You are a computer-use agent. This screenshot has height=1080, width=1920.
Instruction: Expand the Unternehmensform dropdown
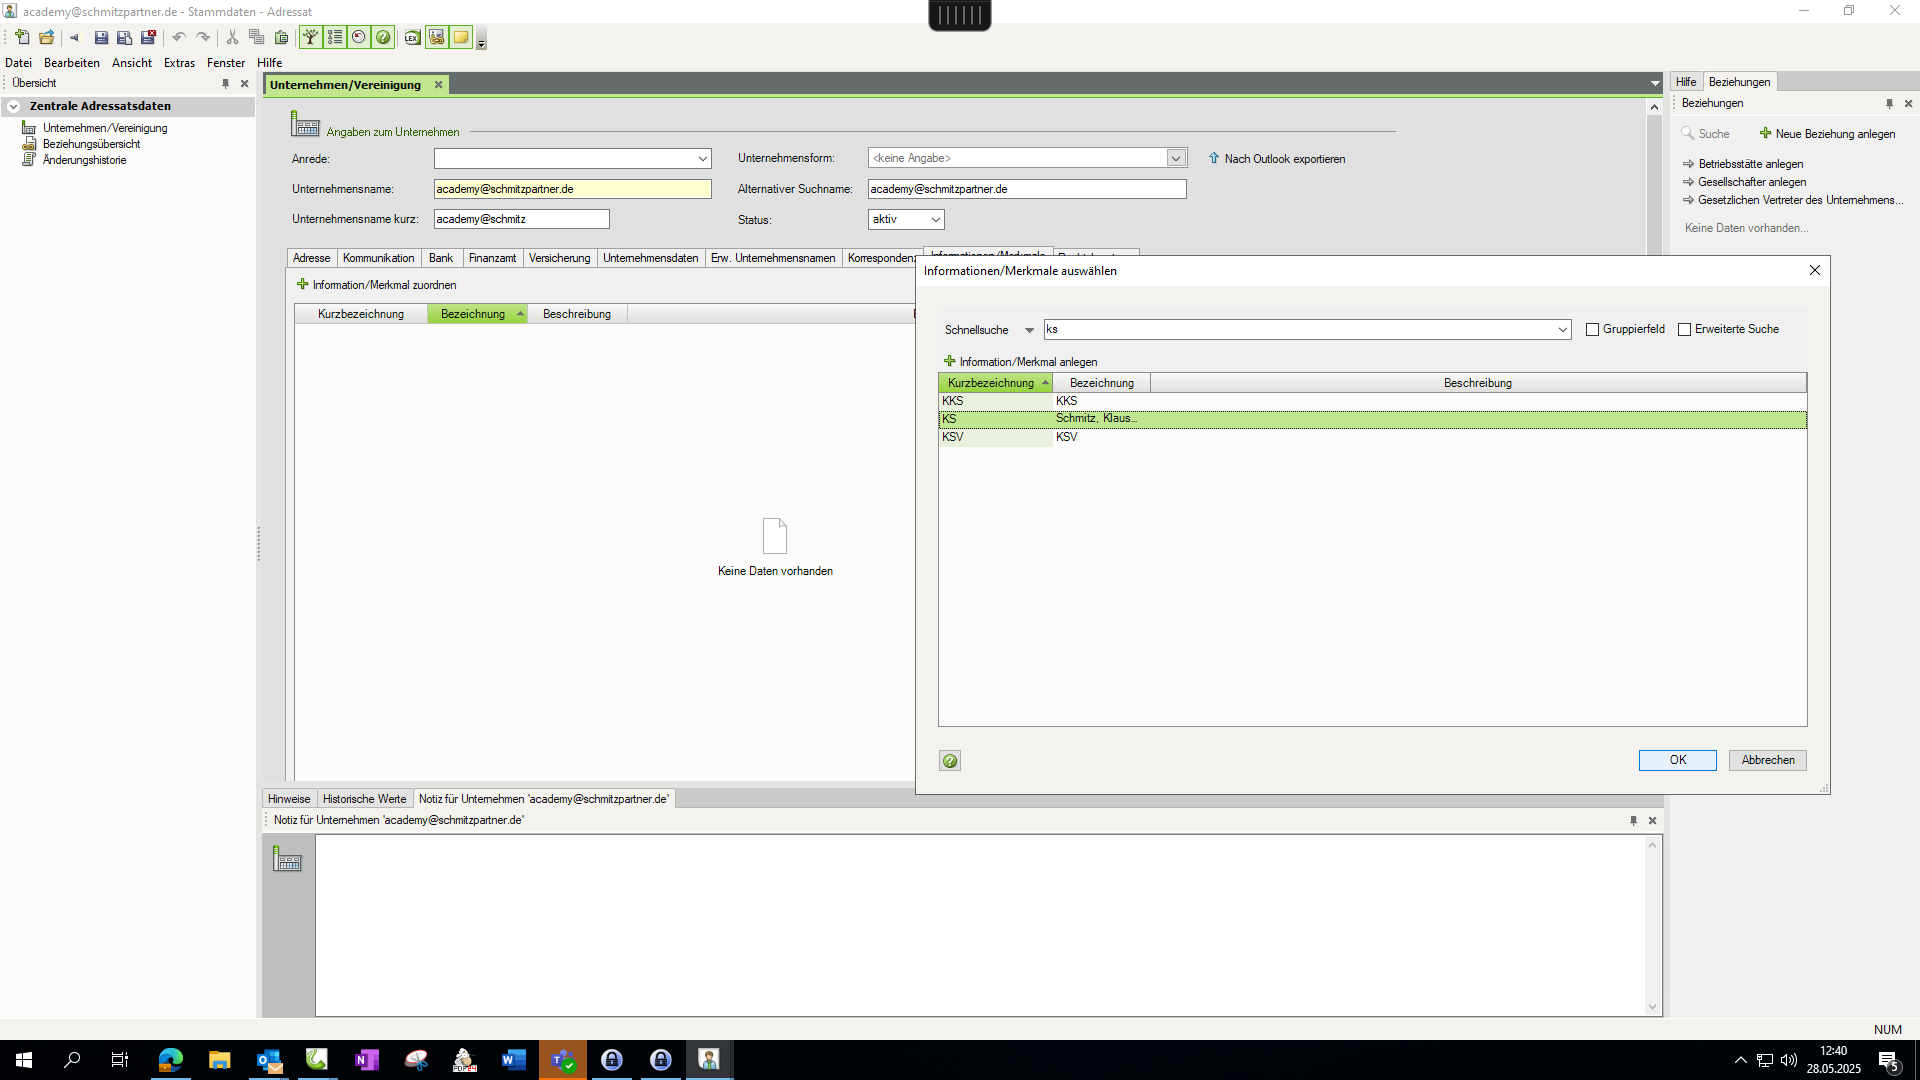click(1176, 158)
